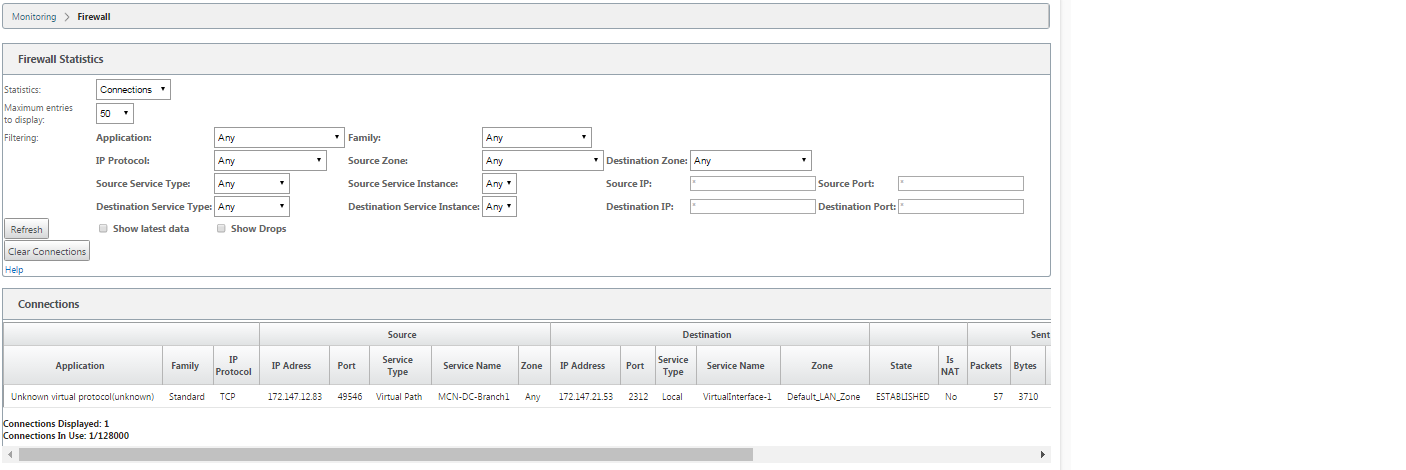
Task: Open the Maximum entries dropdown
Action: [x=114, y=114]
